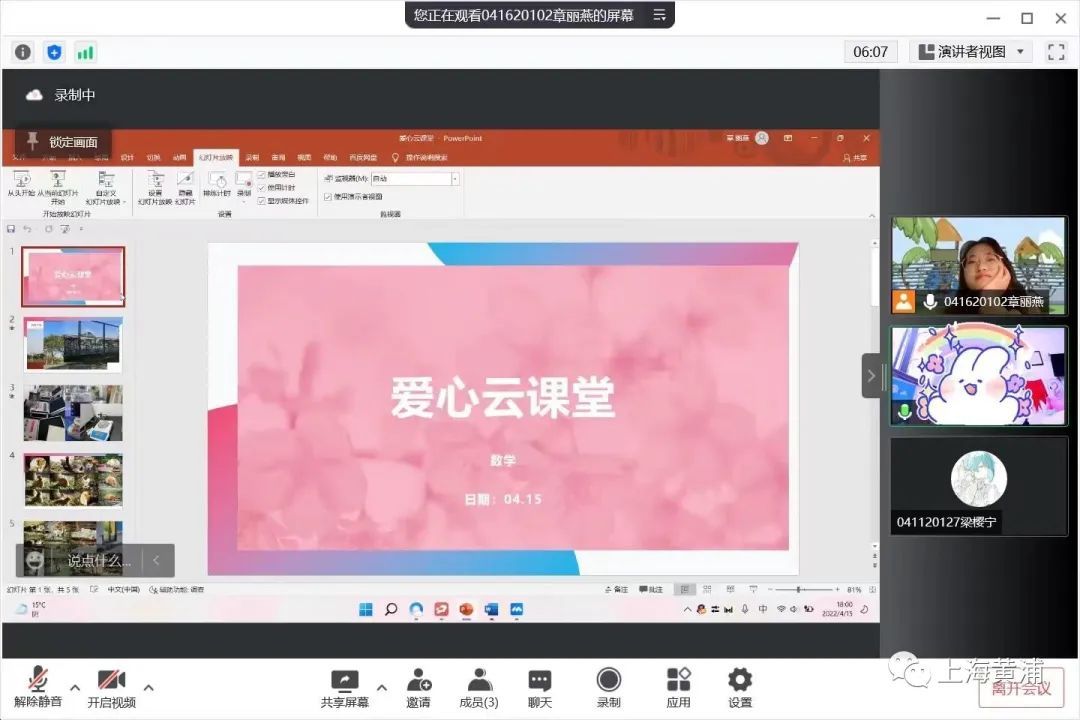Select the 041620102章丽燕 video tile
Screen dimensions: 1080x720
click(978, 266)
